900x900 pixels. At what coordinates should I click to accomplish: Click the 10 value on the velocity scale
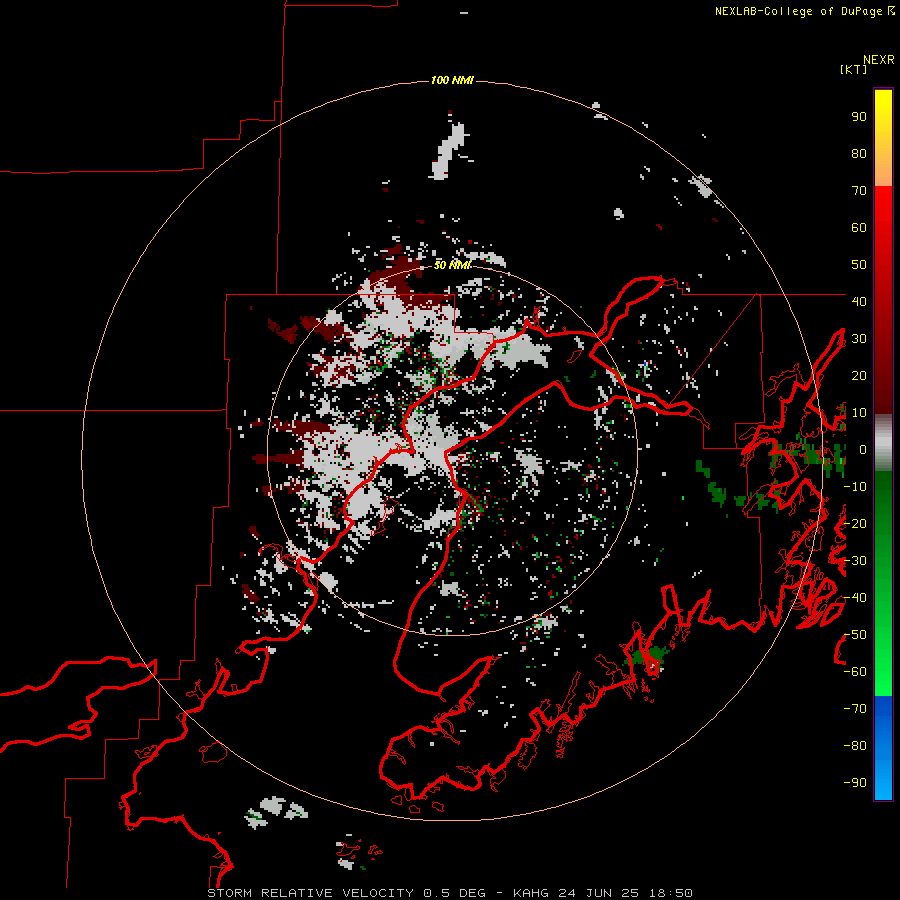(859, 413)
